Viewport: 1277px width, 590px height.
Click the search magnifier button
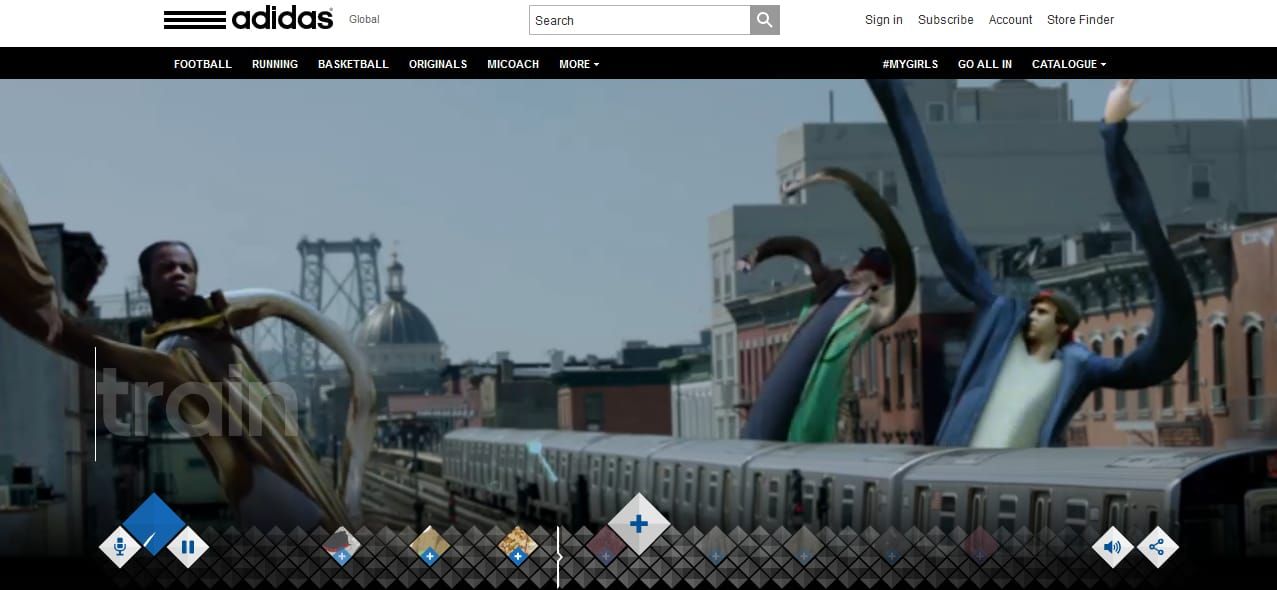coord(764,20)
